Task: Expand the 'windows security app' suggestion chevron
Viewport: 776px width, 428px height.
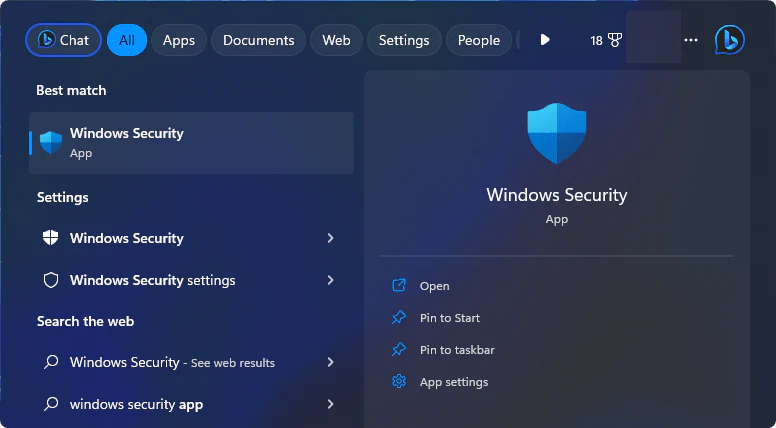Action: (x=331, y=404)
